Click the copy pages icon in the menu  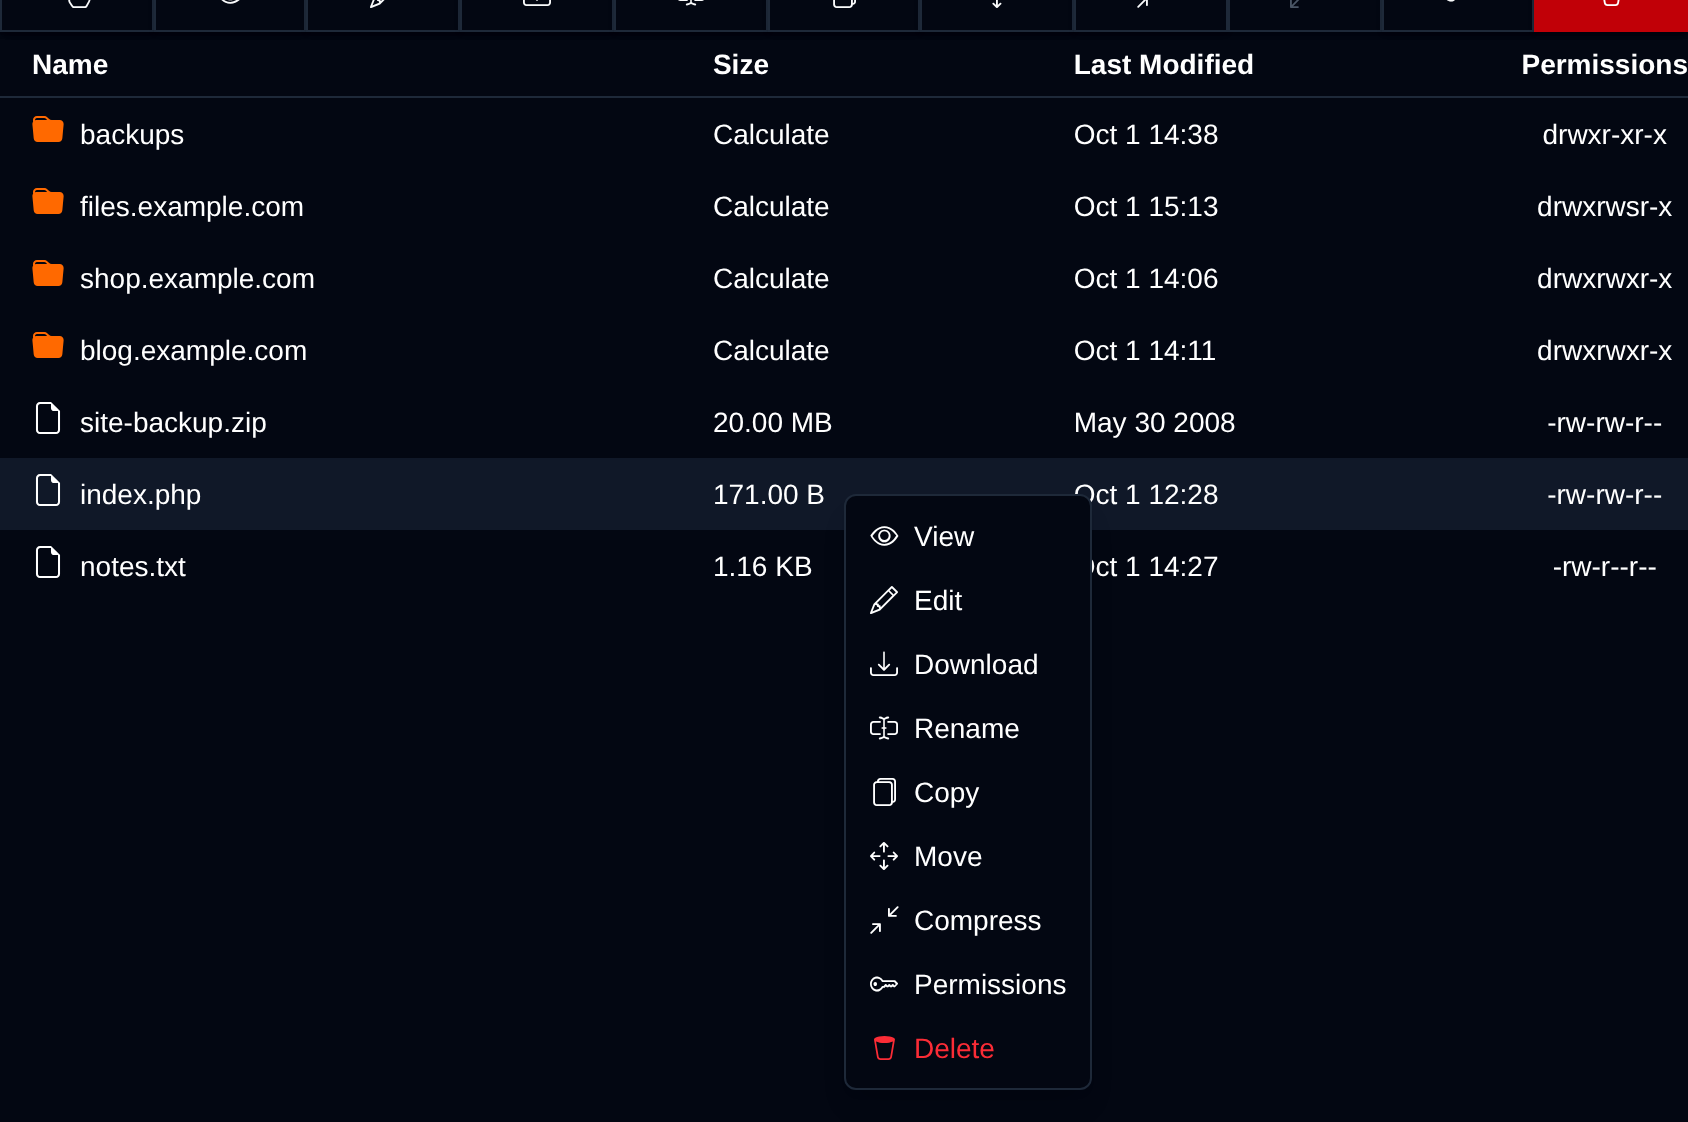(x=884, y=792)
